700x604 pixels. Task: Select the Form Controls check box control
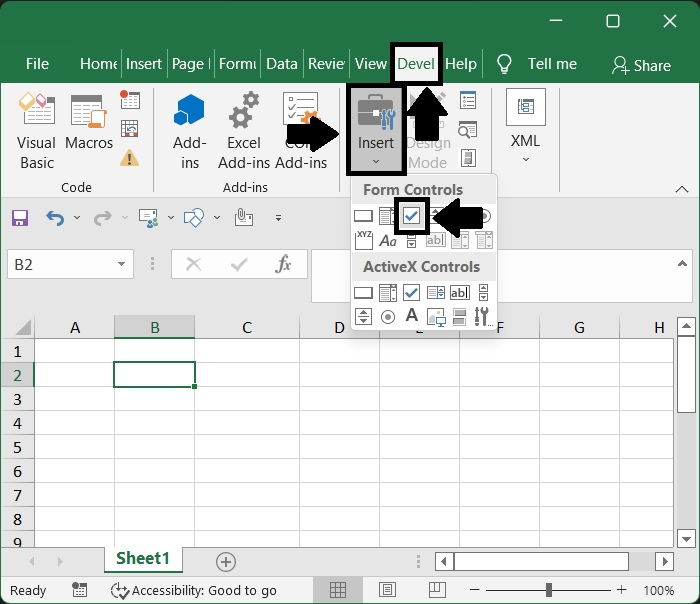click(x=411, y=216)
